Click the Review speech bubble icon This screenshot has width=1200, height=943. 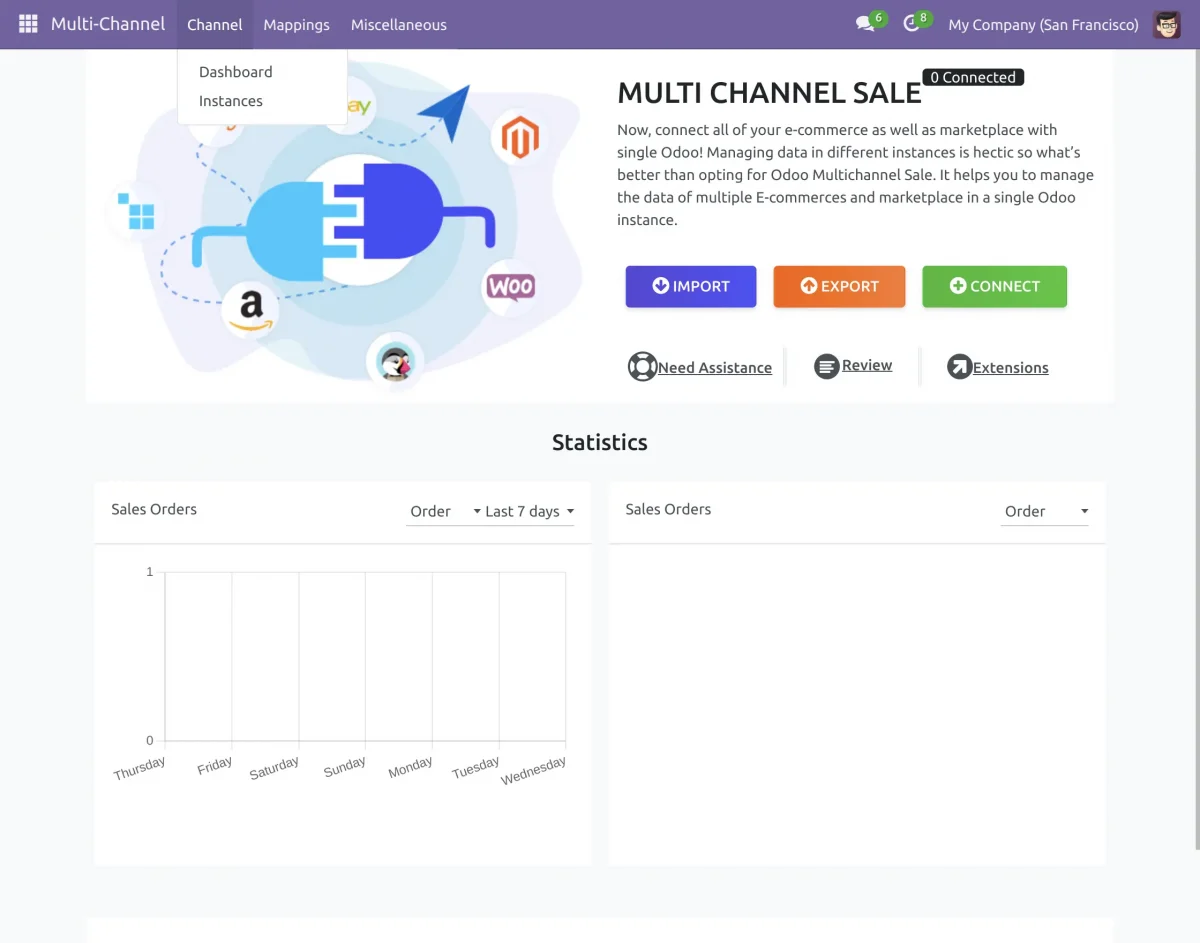click(826, 365)
